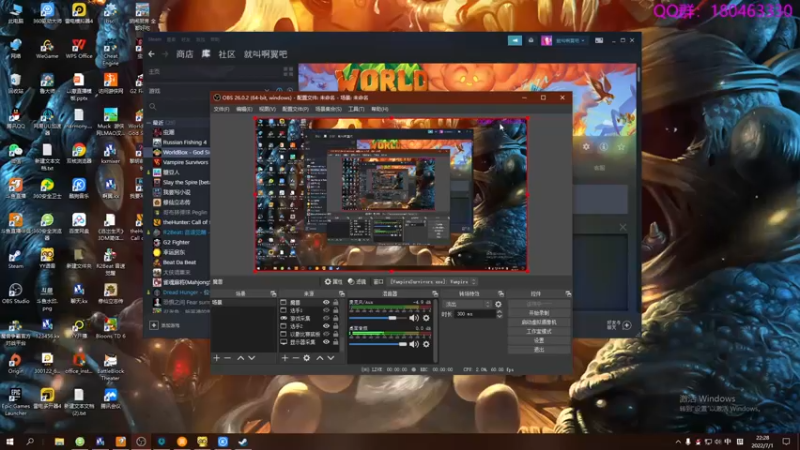Click Windows Start button on taskbar
This screenshot has width=800, height=450.
tap(10, 441)
